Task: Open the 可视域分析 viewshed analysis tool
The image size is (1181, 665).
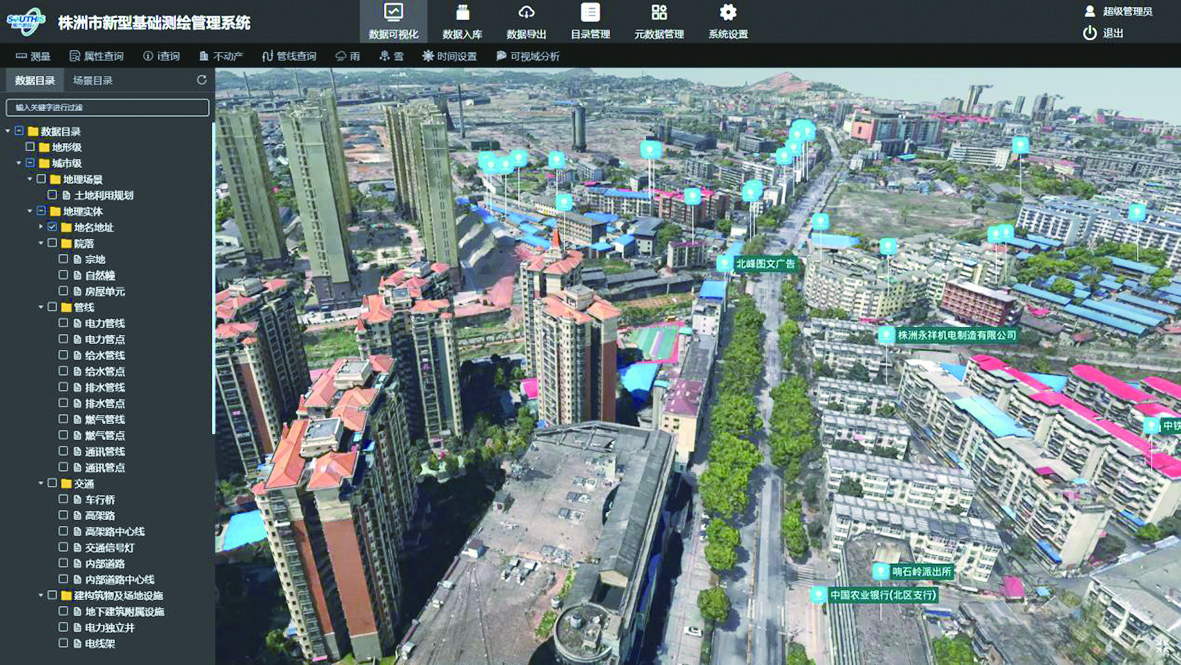Action: [x=527, y=57]
